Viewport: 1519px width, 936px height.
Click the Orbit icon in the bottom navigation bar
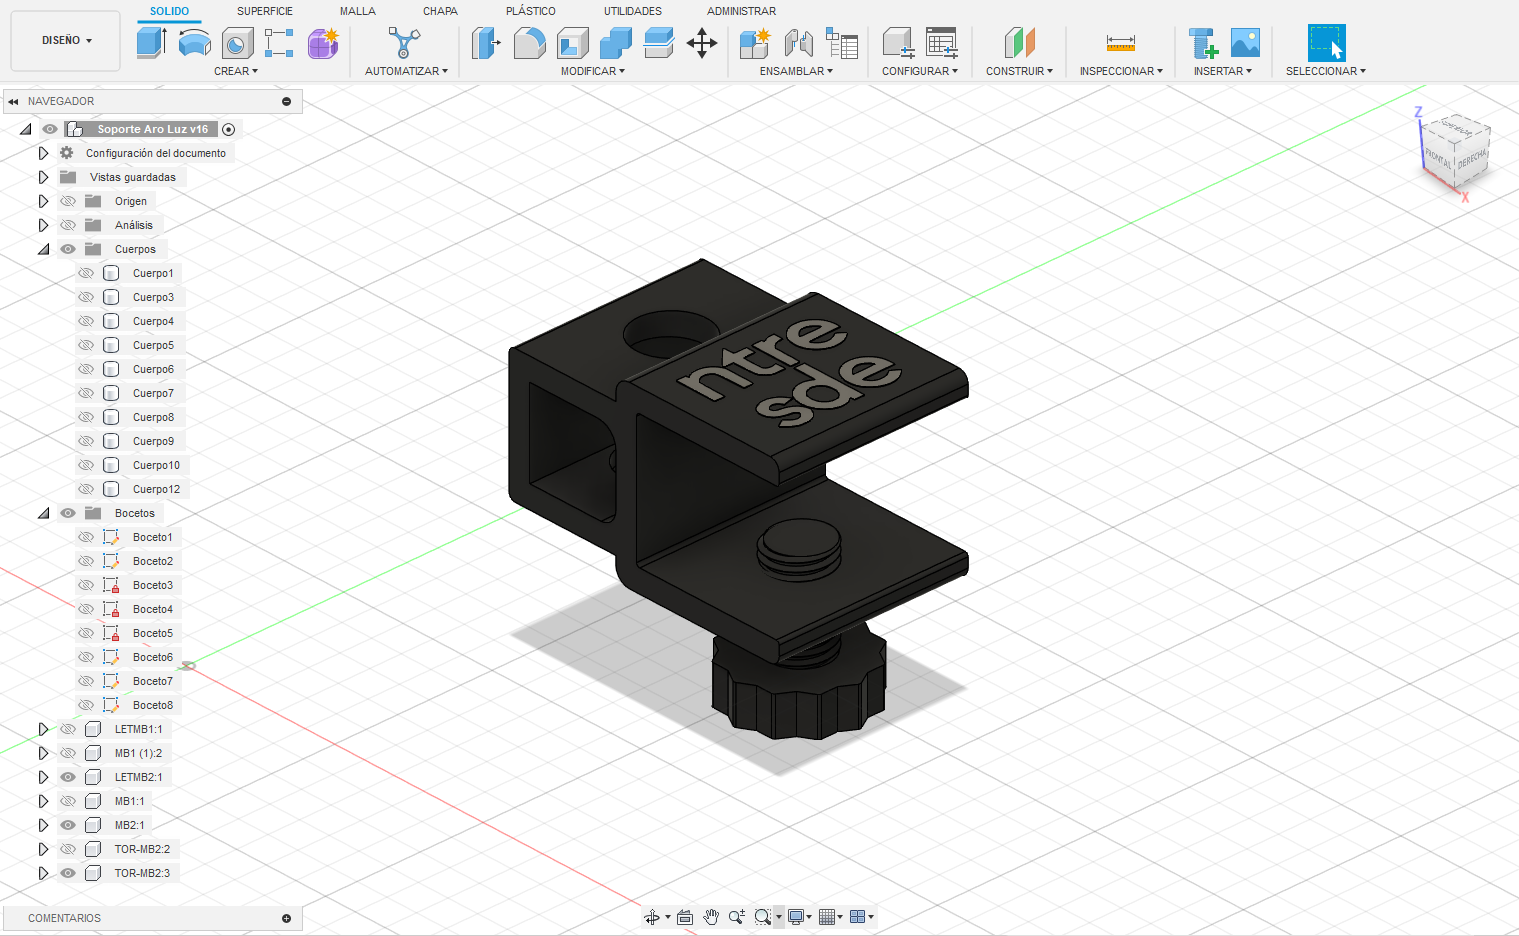(652, 917)
